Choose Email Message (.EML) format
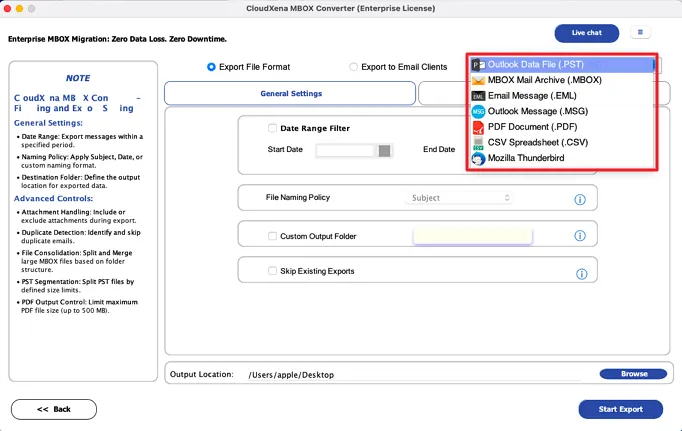Image resolution: width=682 pixels, height=431 pixels. point(562,96)
